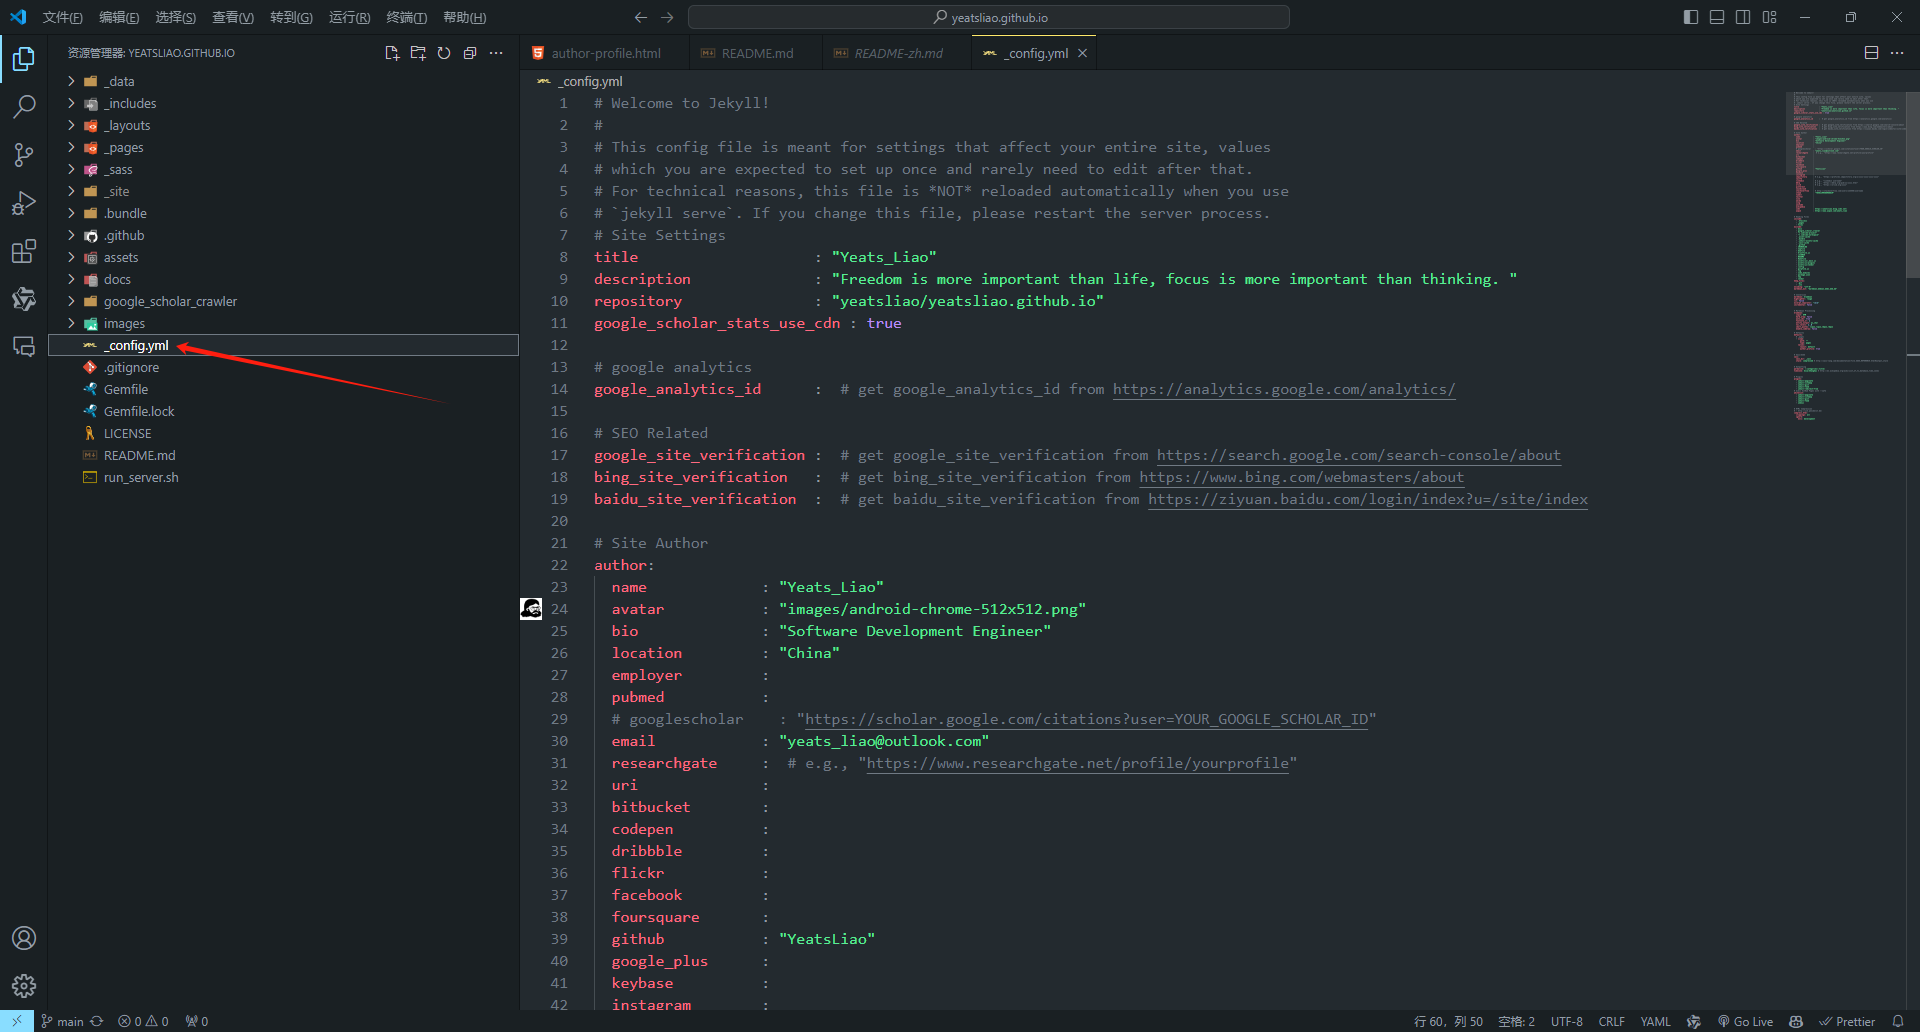Image resolution: width=1920 pixels, height=1032 pixels.
Task: Expand the google_scholar_crawler folder
Action: click(x=170, y=302)
